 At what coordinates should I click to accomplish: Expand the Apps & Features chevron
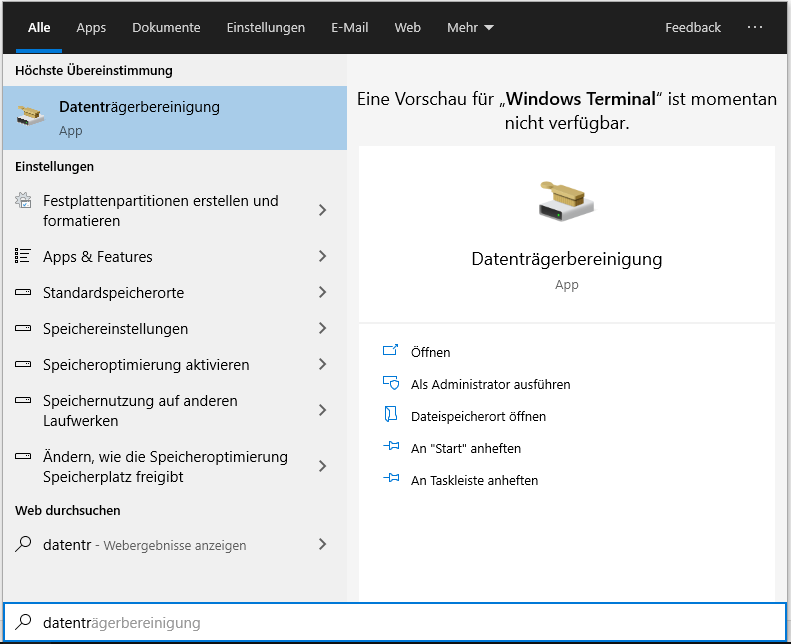(323, 256)
